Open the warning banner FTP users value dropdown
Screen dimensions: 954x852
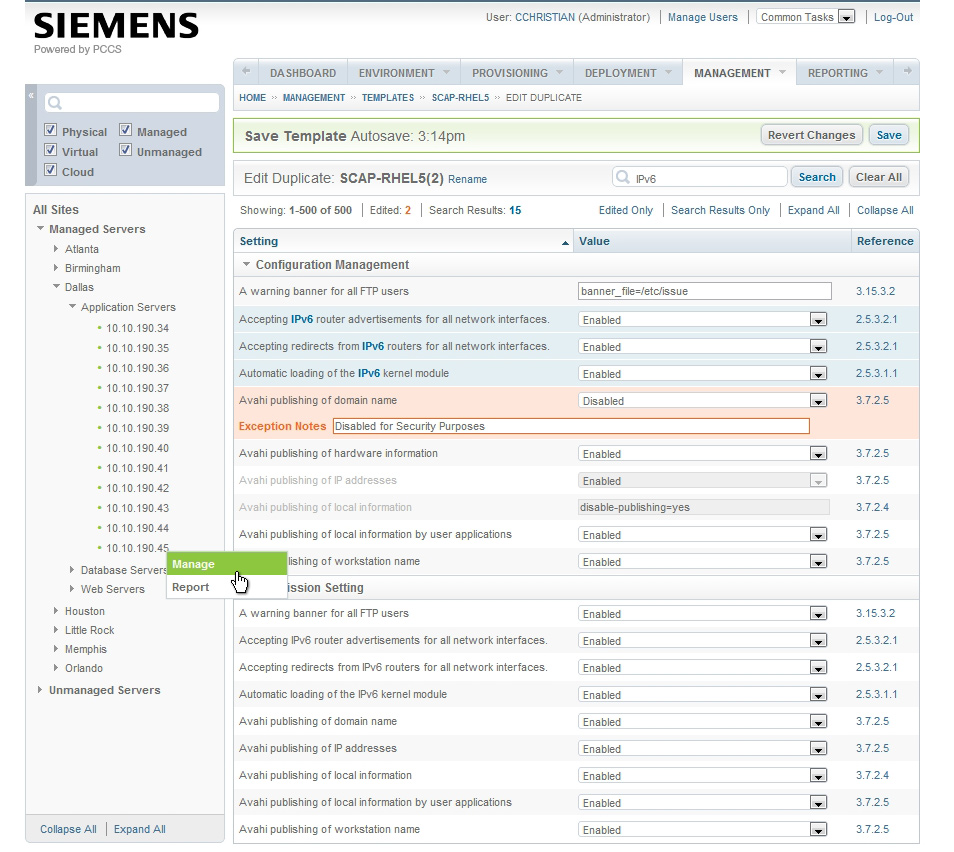[818, 613]
